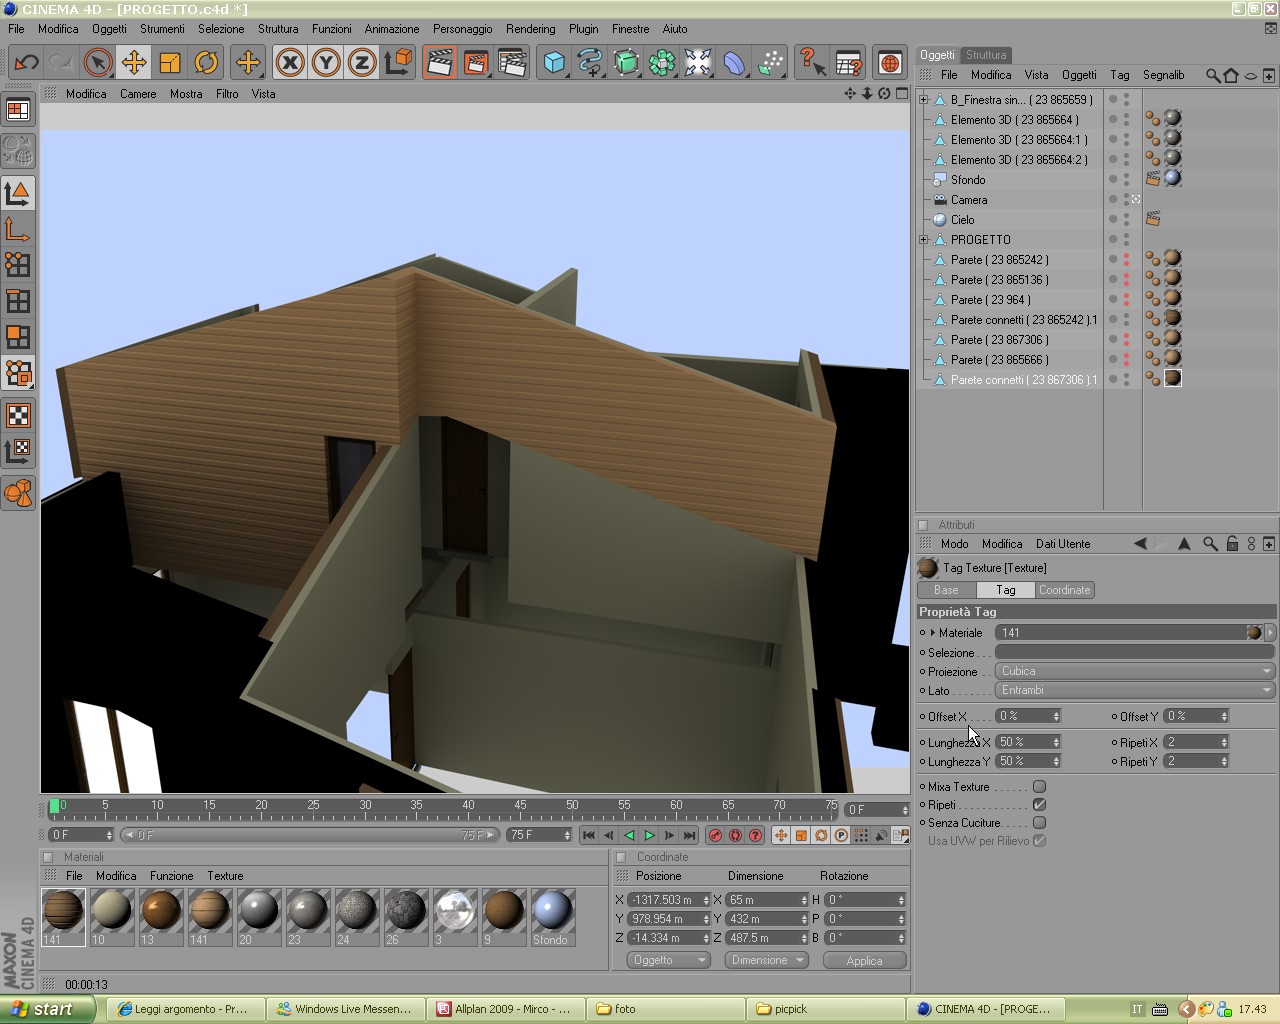This screenshot has width=1280, height=1024.
Task: Click the Undo arrow icon
Action: click(26, 62)
